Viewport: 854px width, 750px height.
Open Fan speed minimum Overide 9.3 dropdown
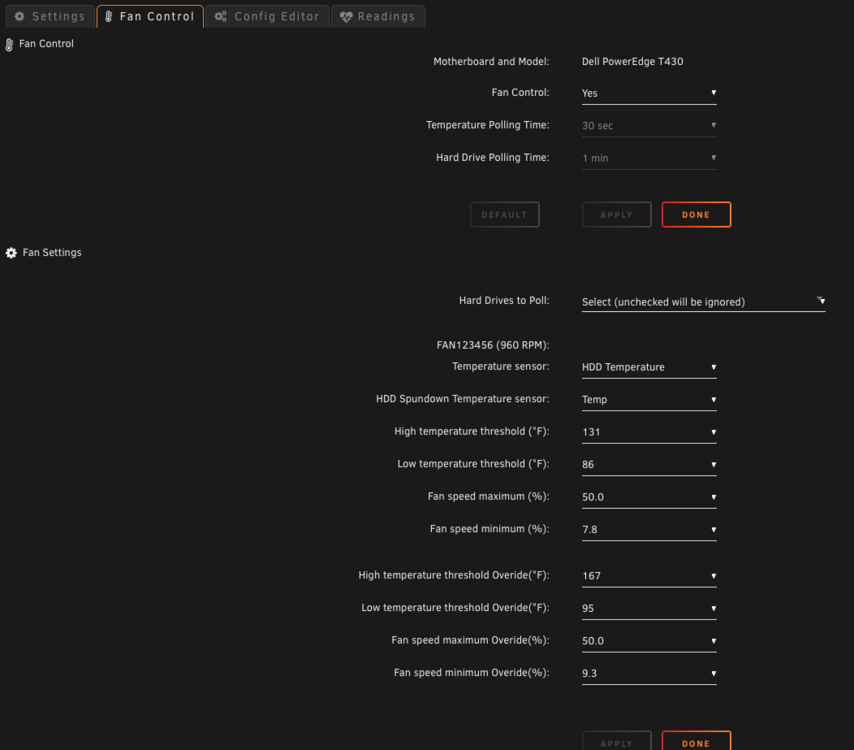649,674
